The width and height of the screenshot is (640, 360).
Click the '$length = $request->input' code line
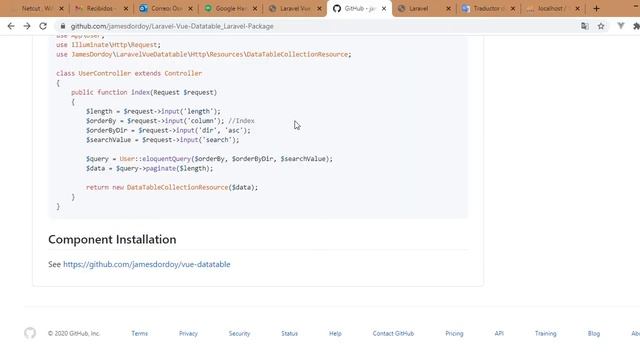coord(153,111)
